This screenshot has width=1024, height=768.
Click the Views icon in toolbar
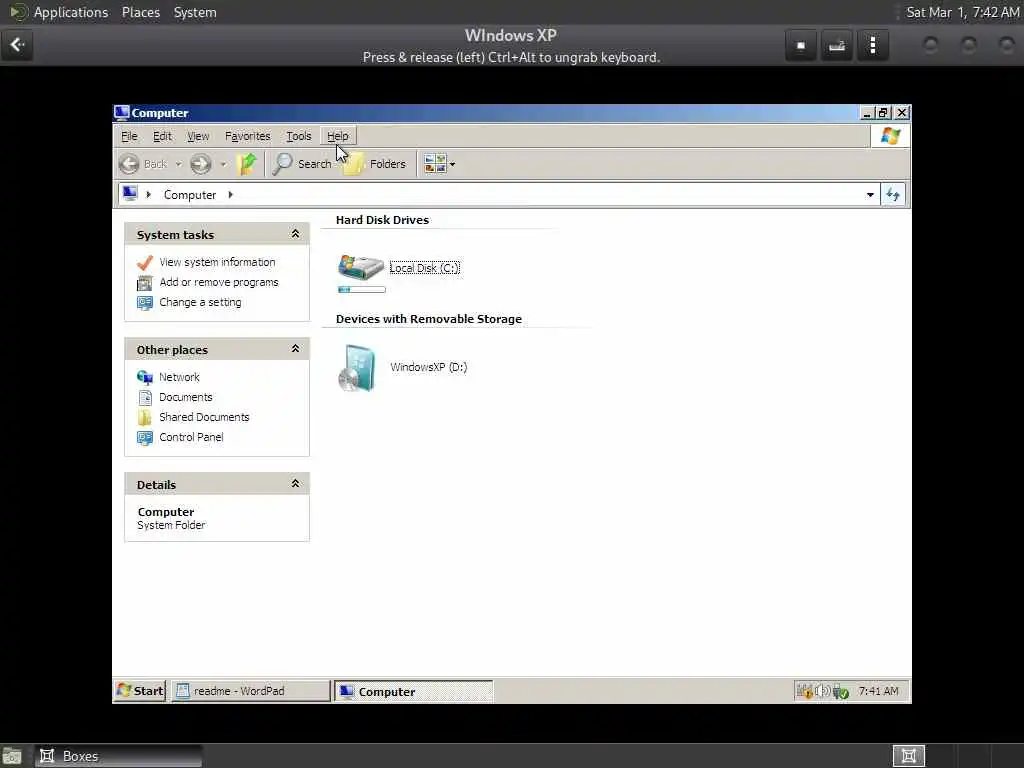pyautogui.click(x=435, y=164)
